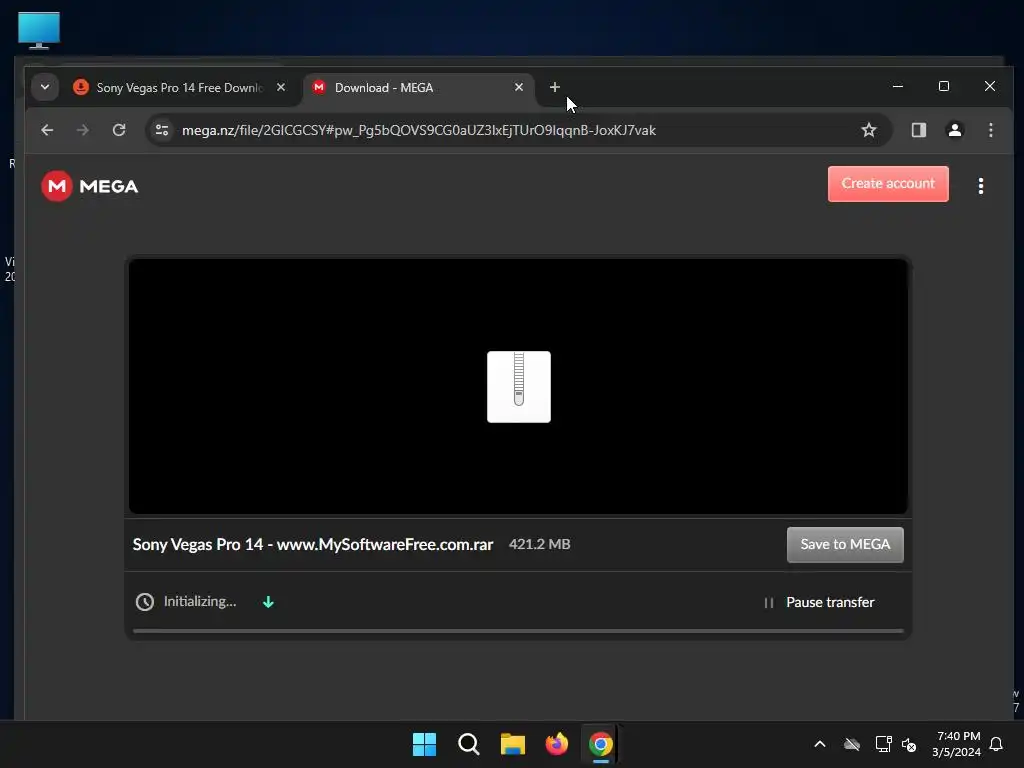View site information for mega.nz
Image resolution: width=1024 pixels, height=768 pixels.
tap(162, 130)
